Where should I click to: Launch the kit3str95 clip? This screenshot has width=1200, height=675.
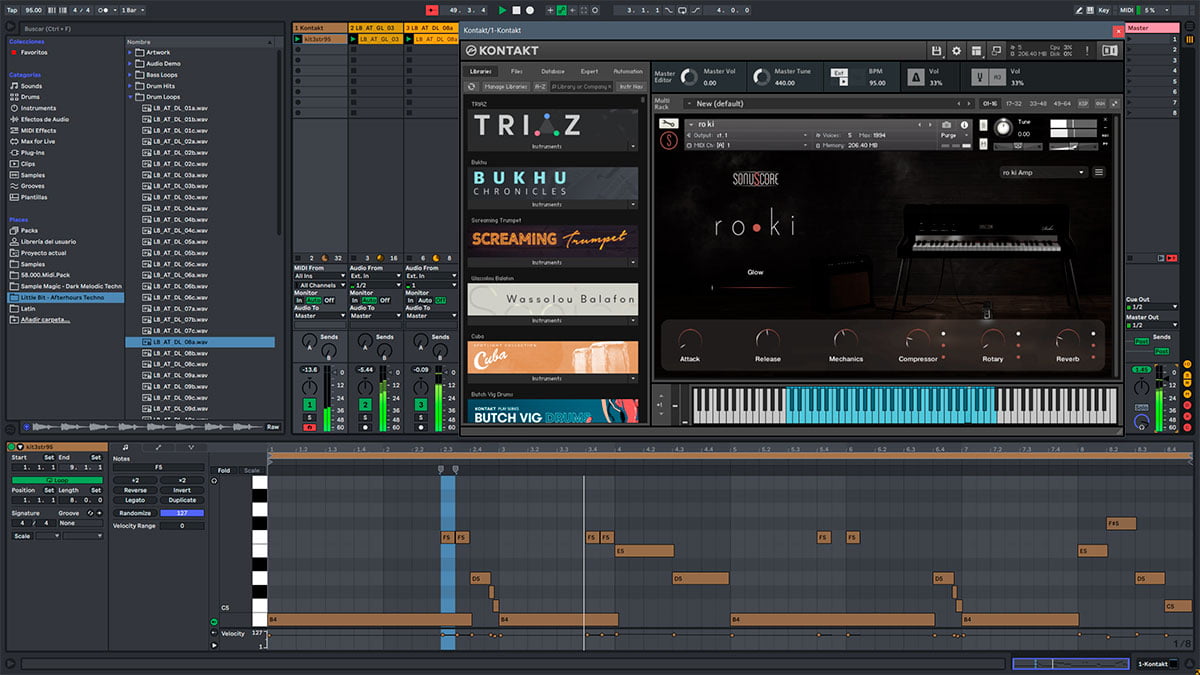(299, 39)
